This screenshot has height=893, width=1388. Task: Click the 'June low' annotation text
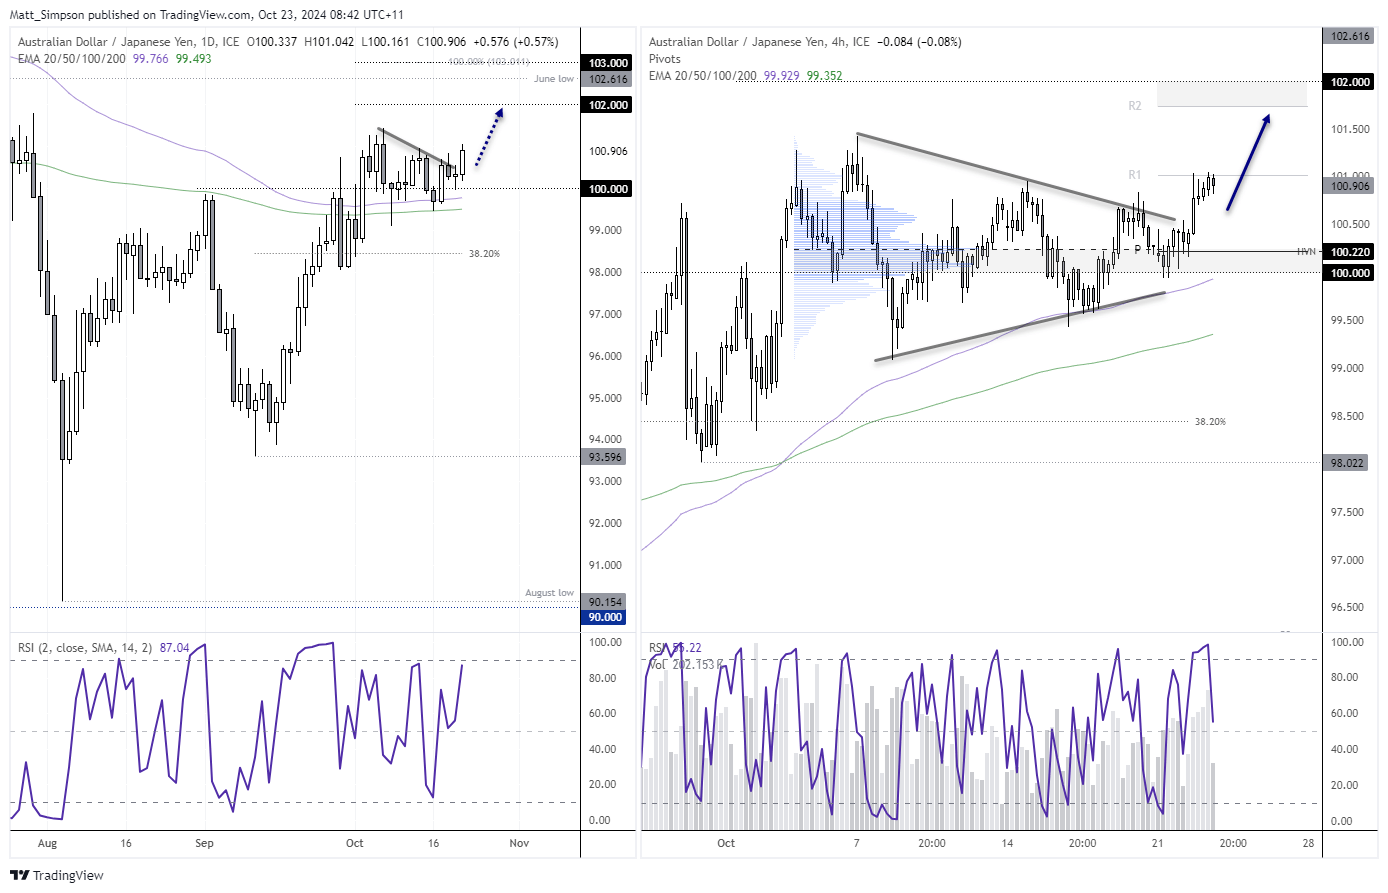click(554, 79)
